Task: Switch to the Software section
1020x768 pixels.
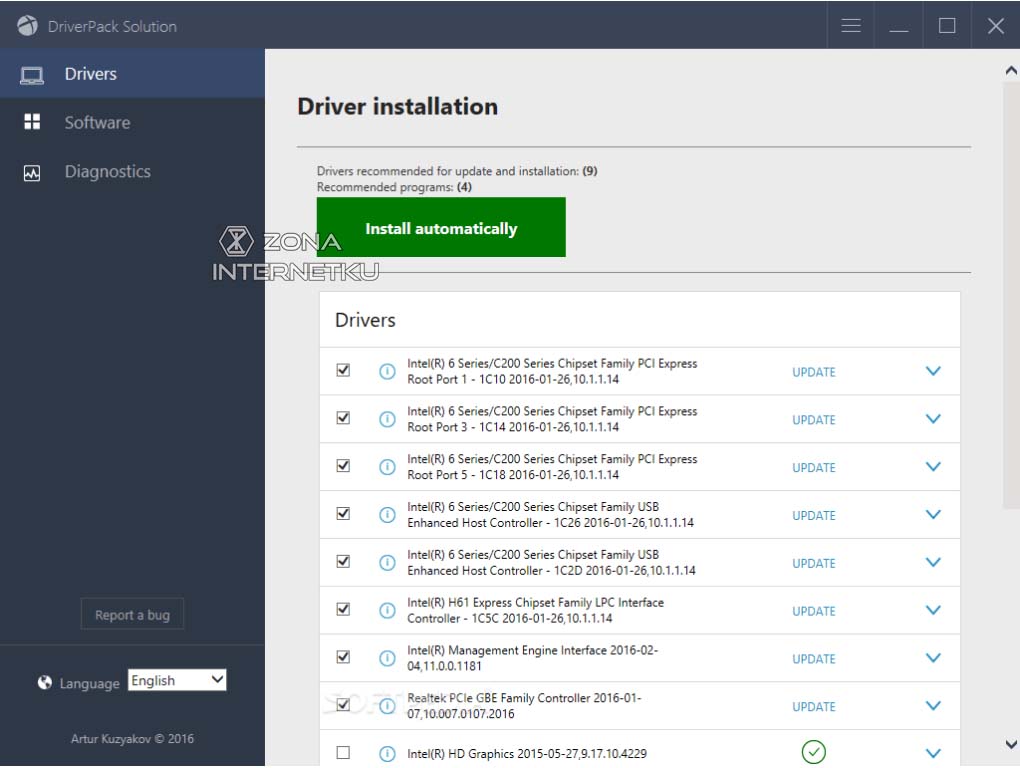Action: point(97,122)
